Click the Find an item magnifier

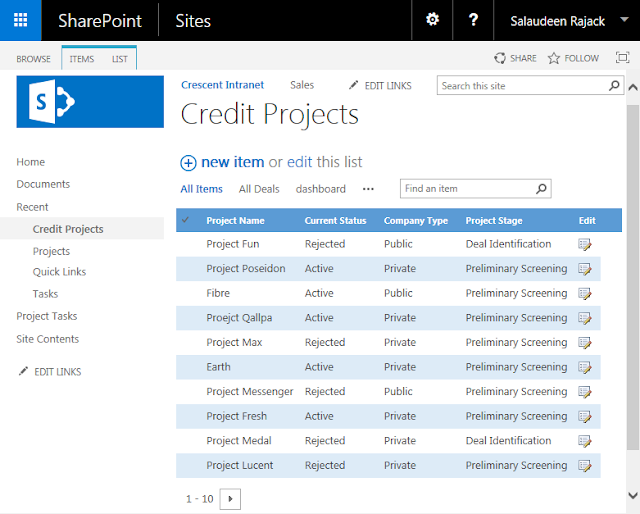[x=541, y=189]
